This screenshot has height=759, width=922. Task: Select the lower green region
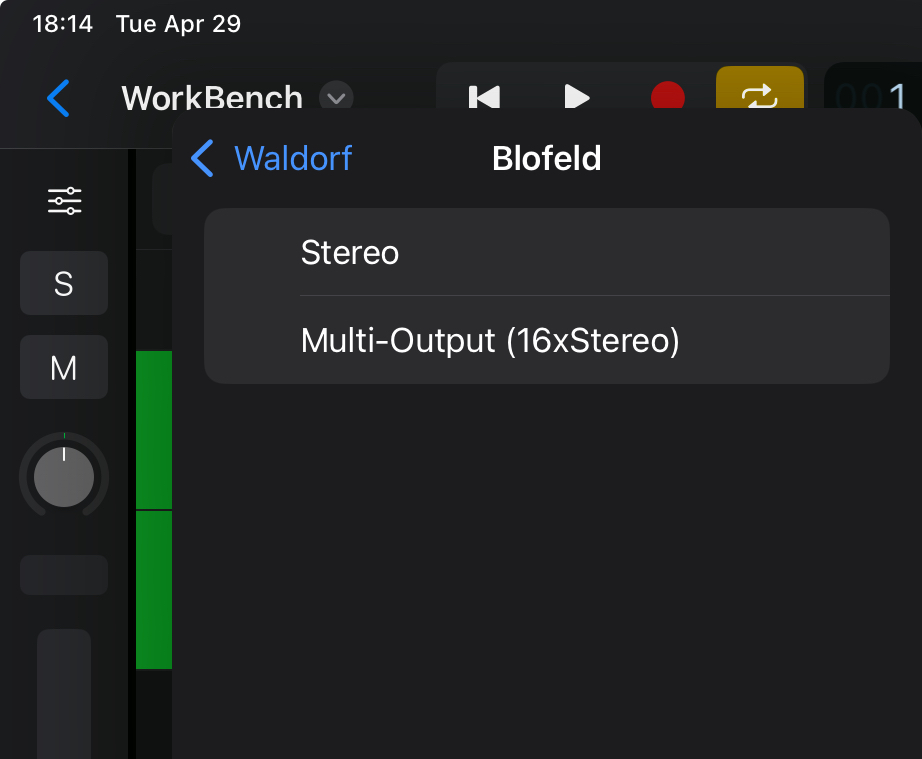click(x=153, y=589)
